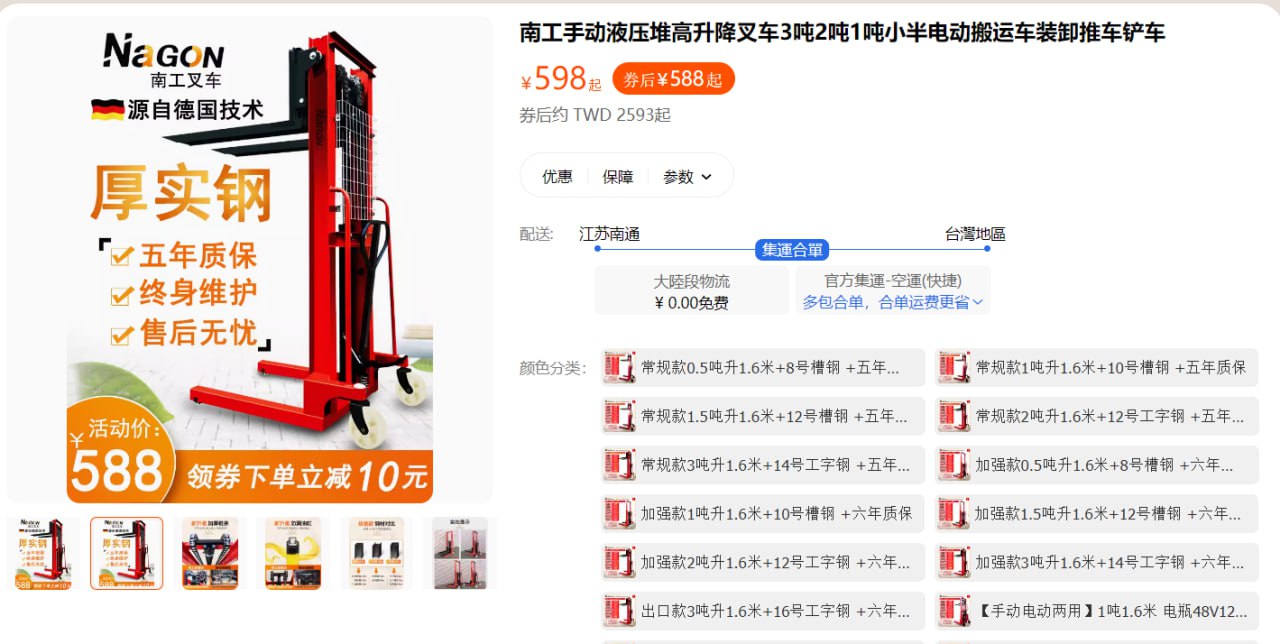Screen dimensions: 1280x644
Task: Pick the 加强款1吨升1.6米+10号槽钢 variant
Action: point(763,513)
